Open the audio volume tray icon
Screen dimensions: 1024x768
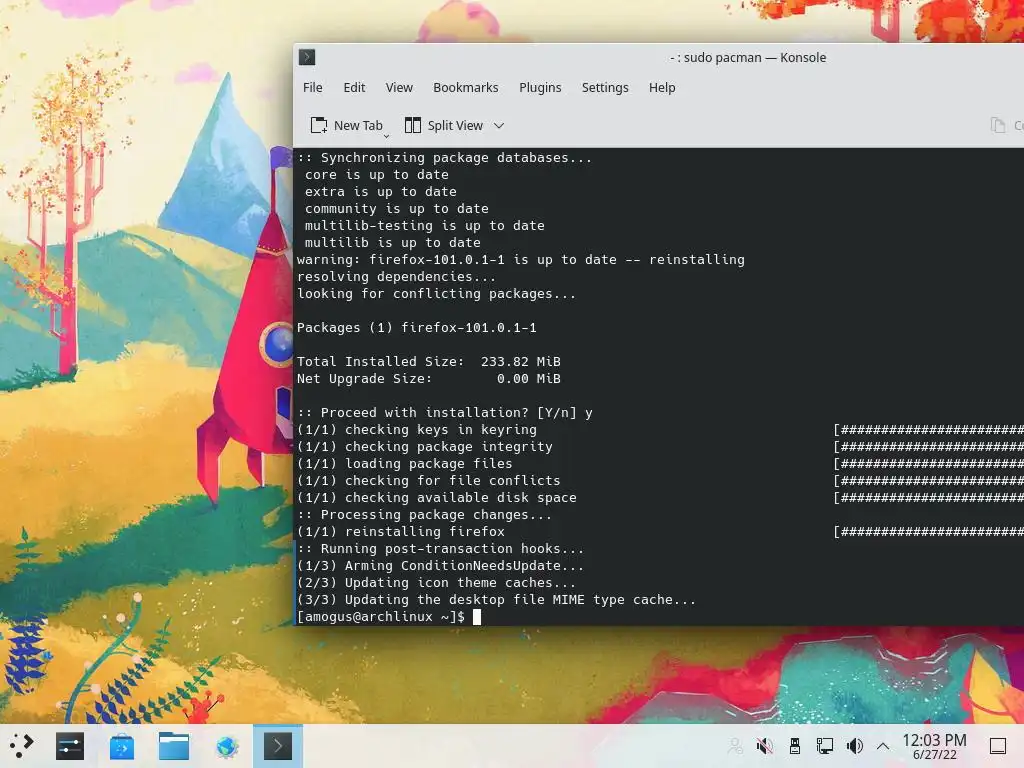(854, 746)
